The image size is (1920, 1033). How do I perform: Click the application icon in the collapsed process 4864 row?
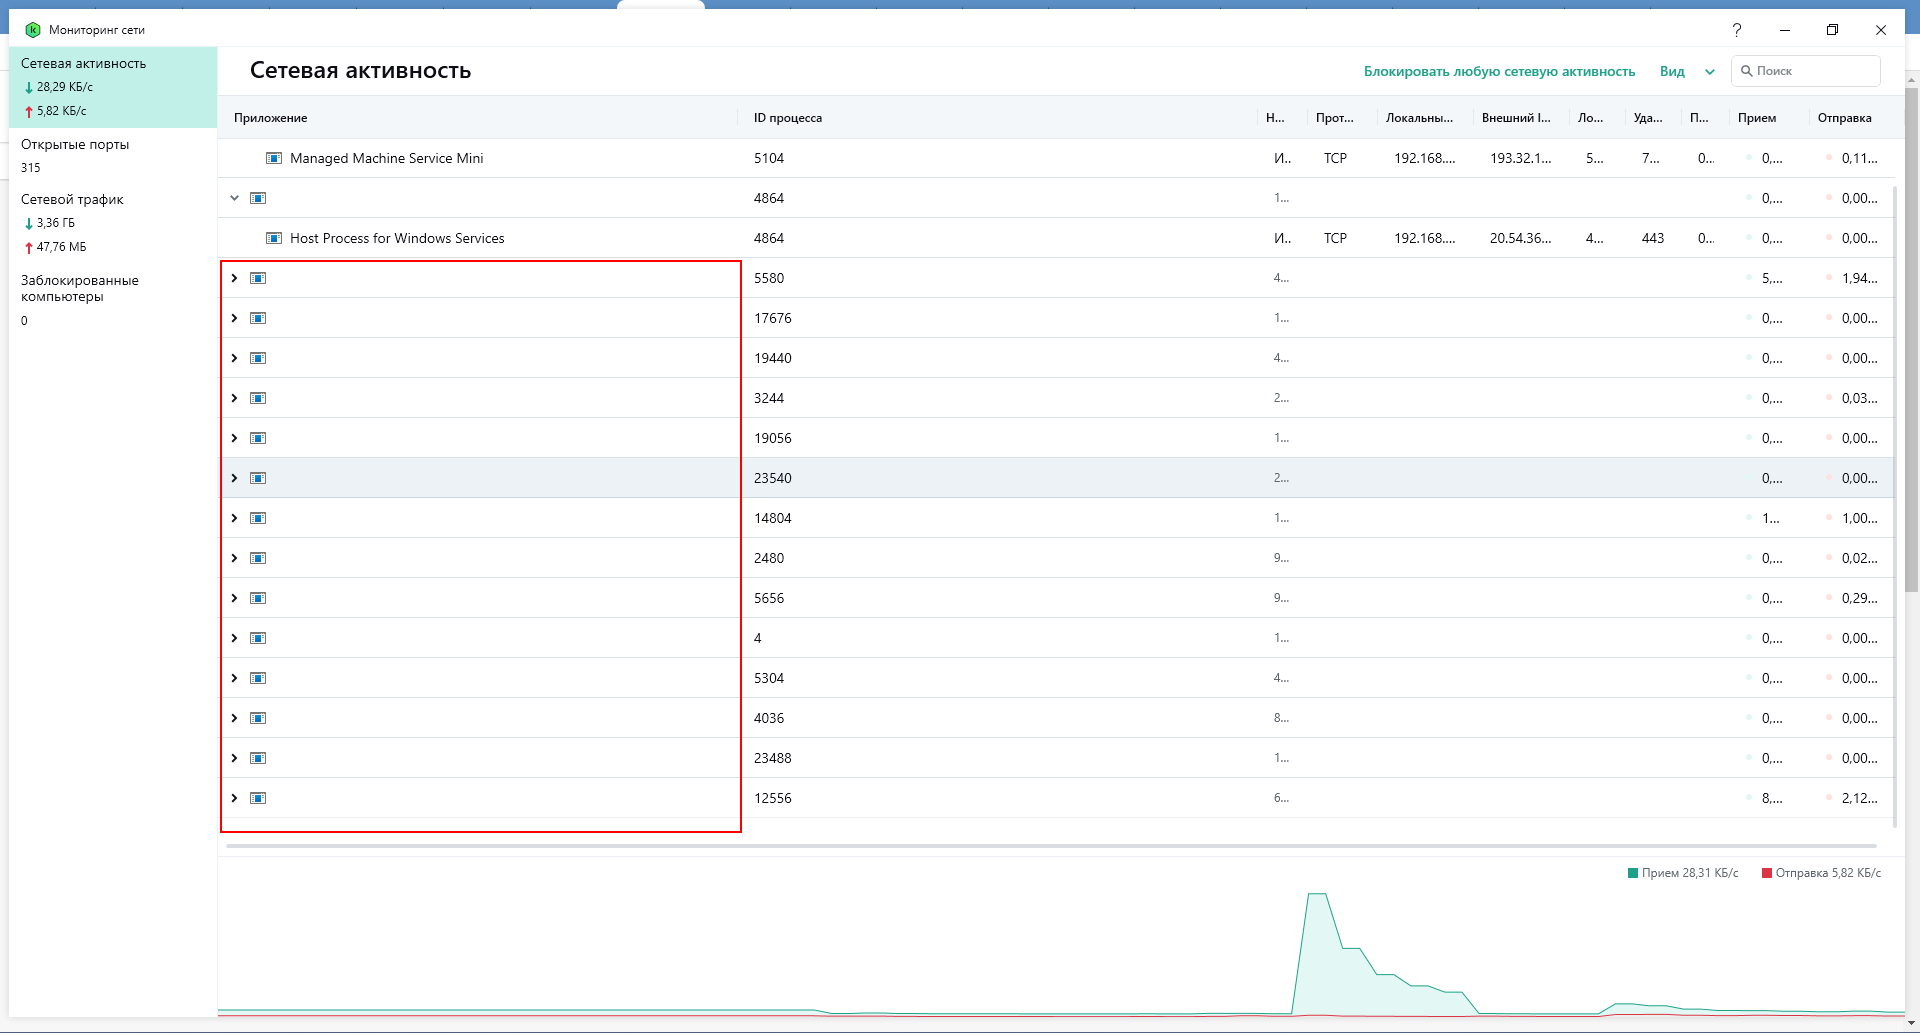258,198
